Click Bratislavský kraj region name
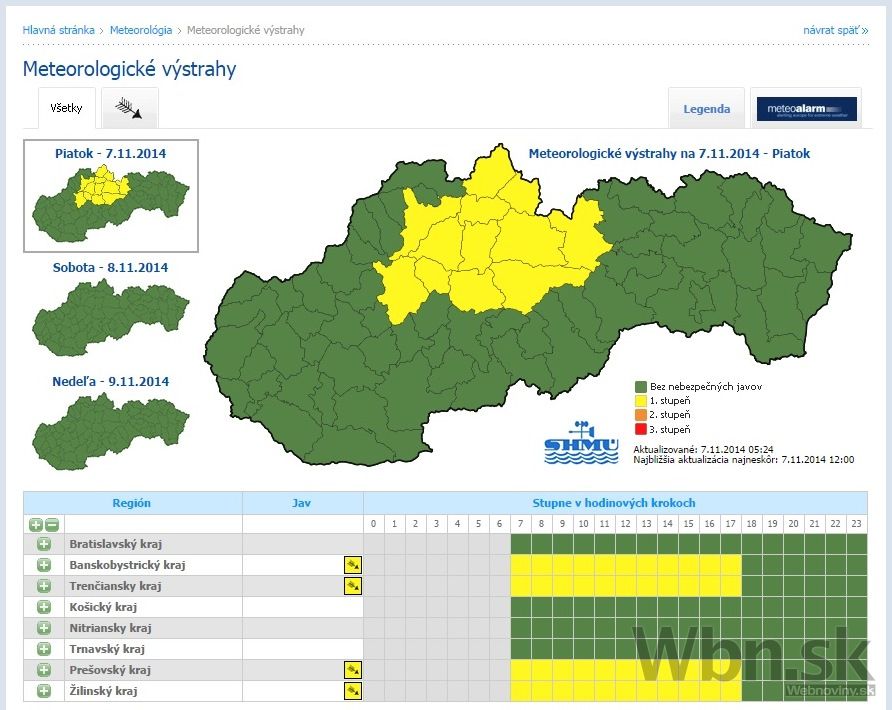The width and height of the screenshot is (892, 710). pyautogui.click(x=115, y=544)
